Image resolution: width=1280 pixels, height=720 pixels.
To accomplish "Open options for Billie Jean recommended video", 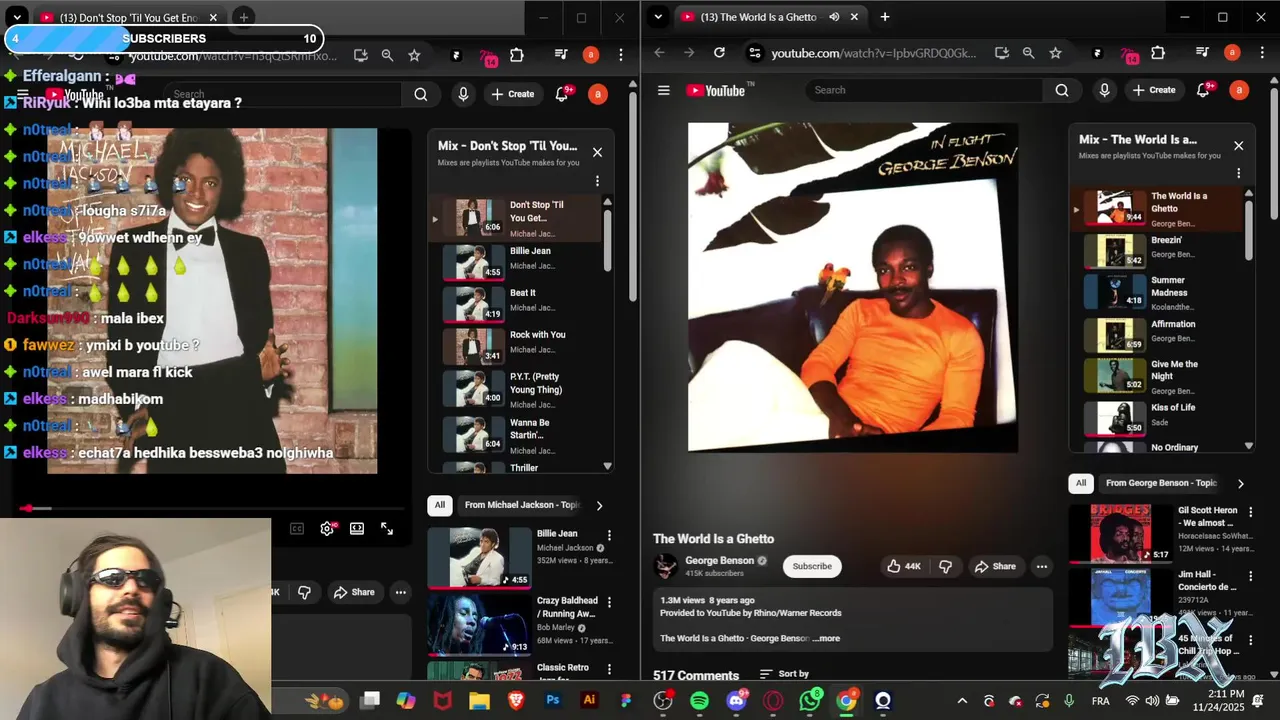I will (x=608, y=536).
